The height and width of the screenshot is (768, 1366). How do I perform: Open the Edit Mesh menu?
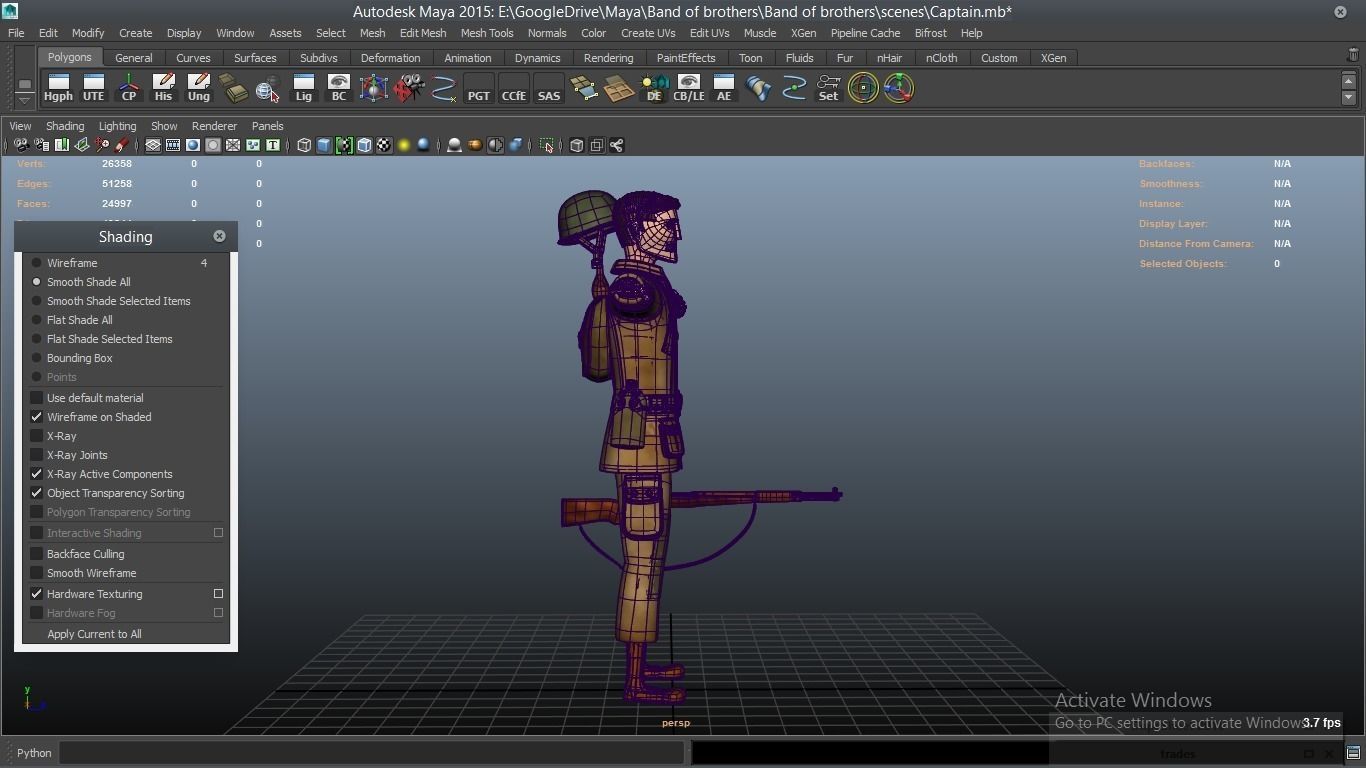click(423, 33)
